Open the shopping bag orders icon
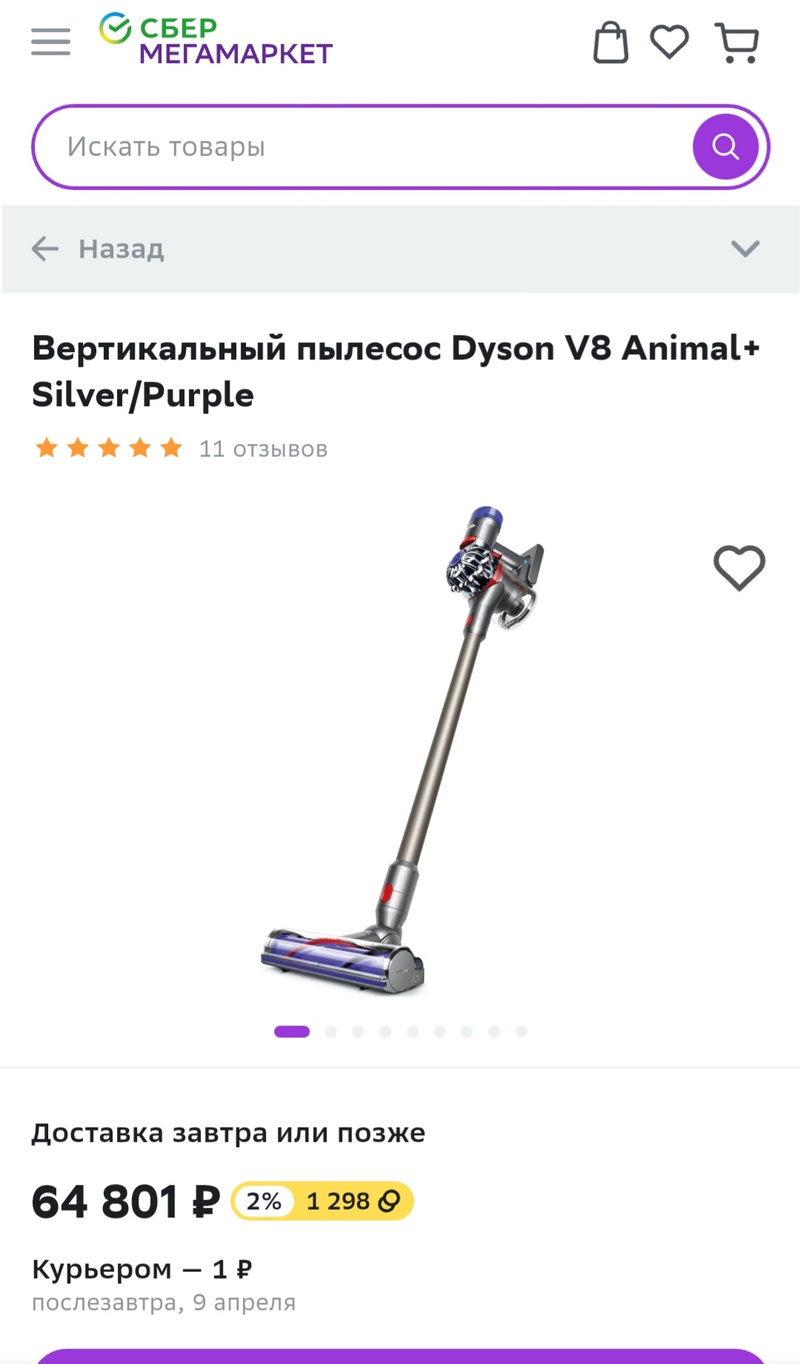This screenshot has height=1364, width=800. click(x=611, y=43)
